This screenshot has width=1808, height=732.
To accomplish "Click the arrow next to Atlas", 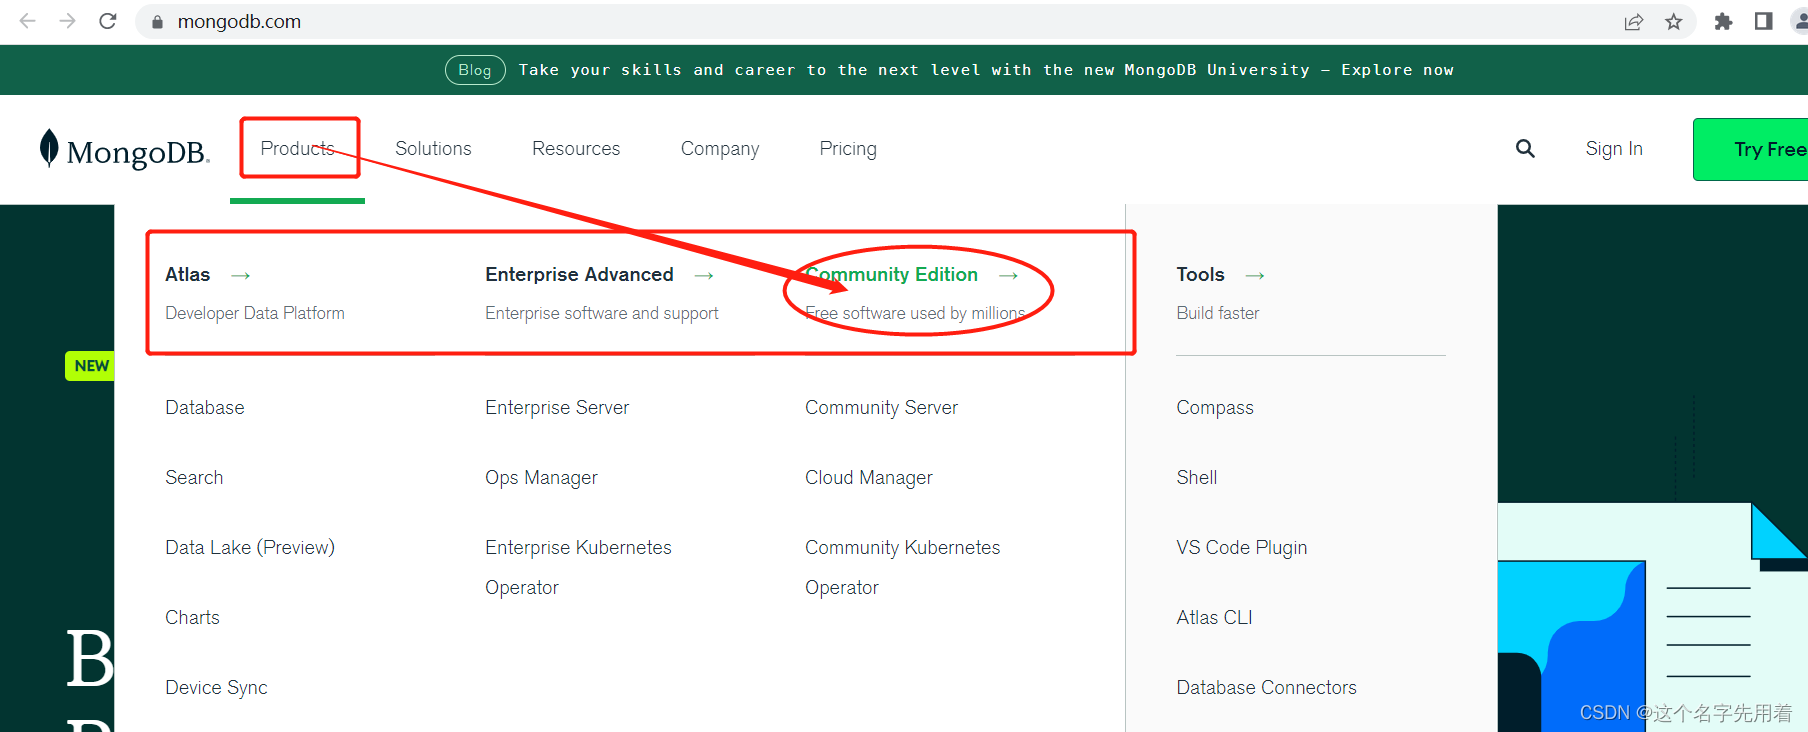I will click(x=241, y=276).
